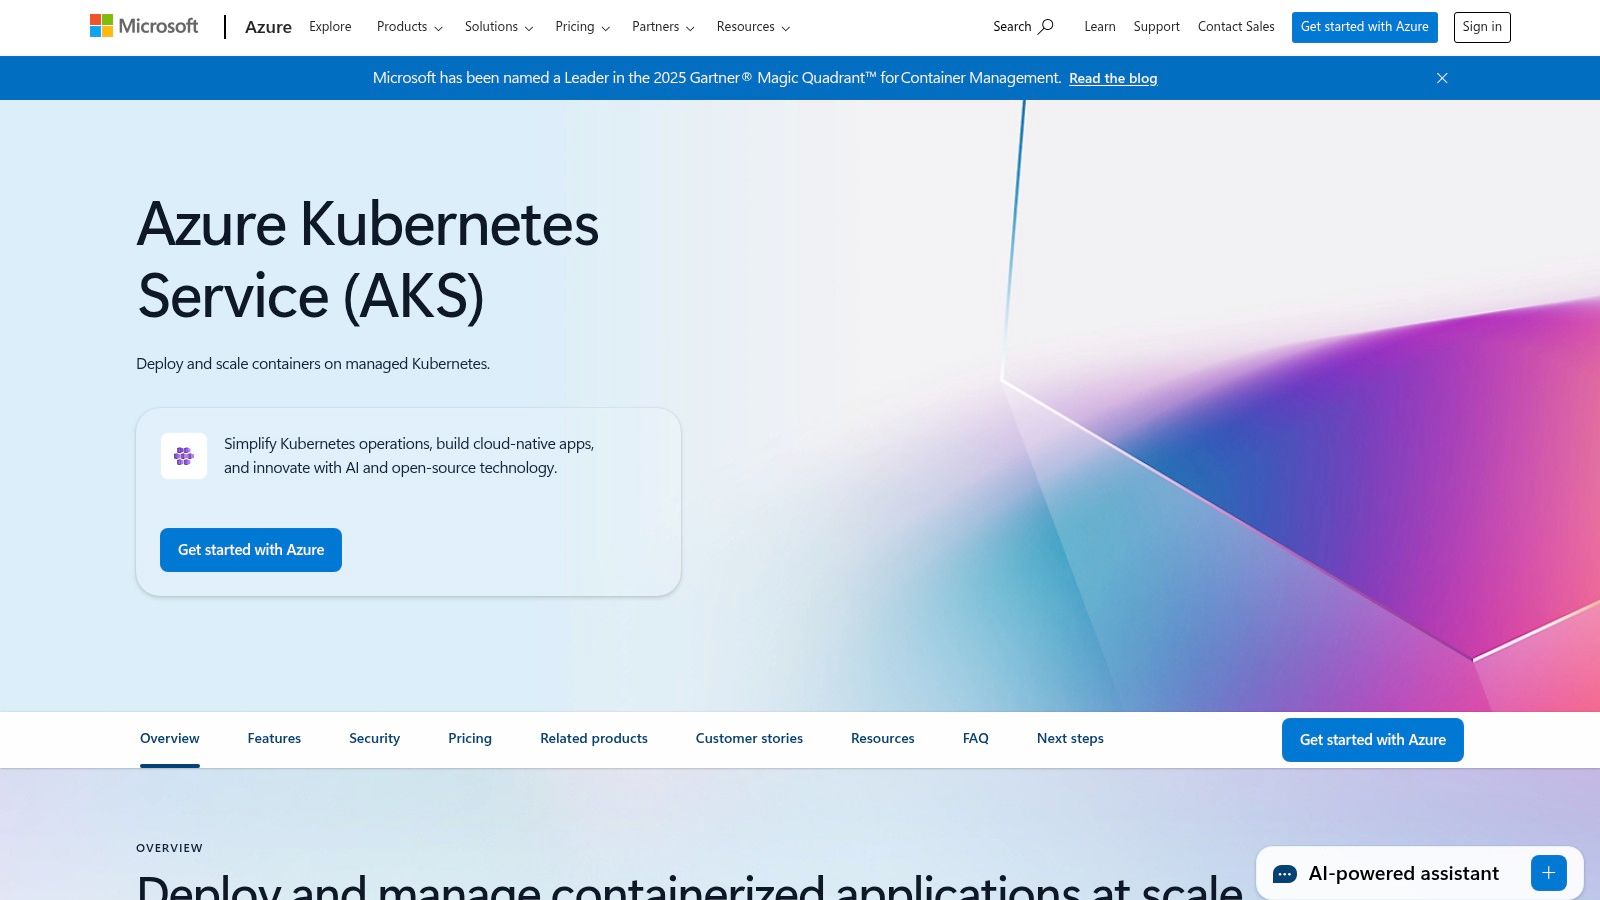The image size is (1600, 900).
Task: Select the Security tab
Action: coord(374,738)
